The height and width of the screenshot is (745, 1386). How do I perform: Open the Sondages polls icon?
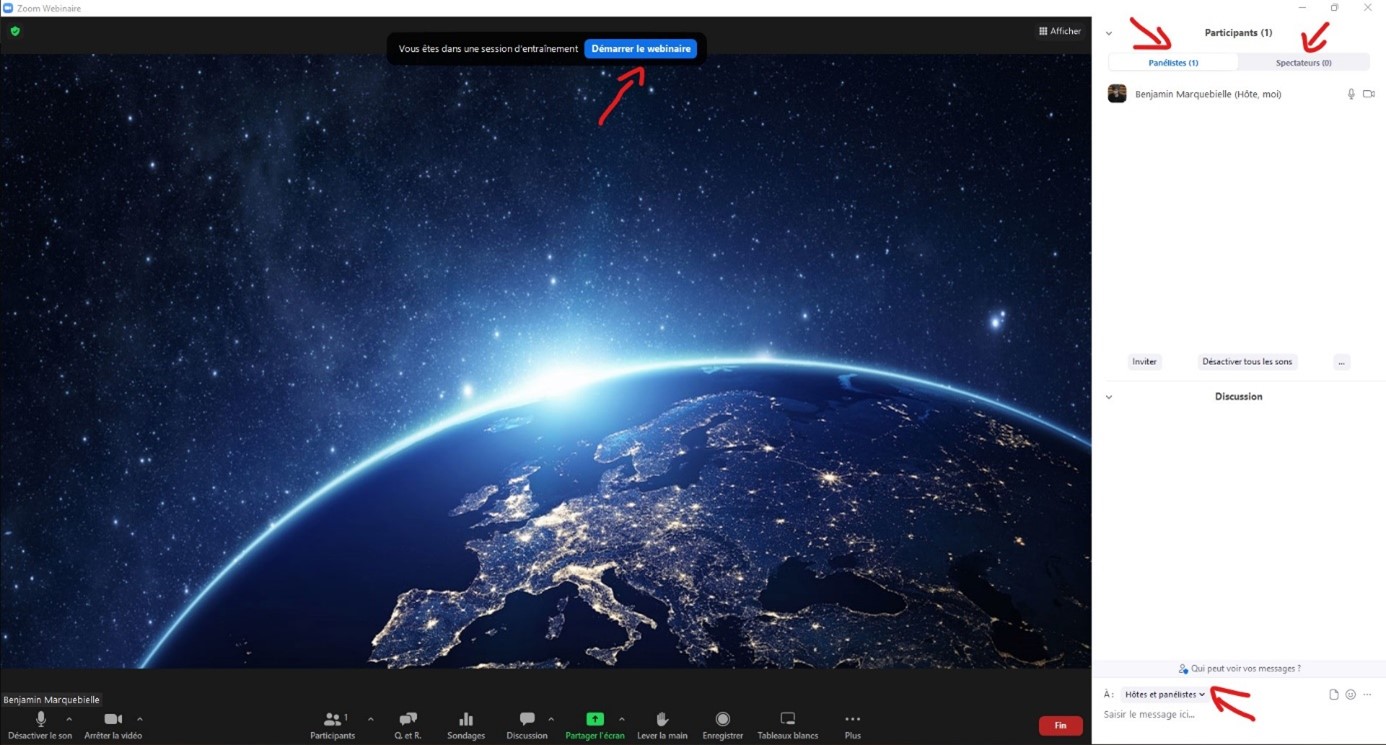point(466,720)
